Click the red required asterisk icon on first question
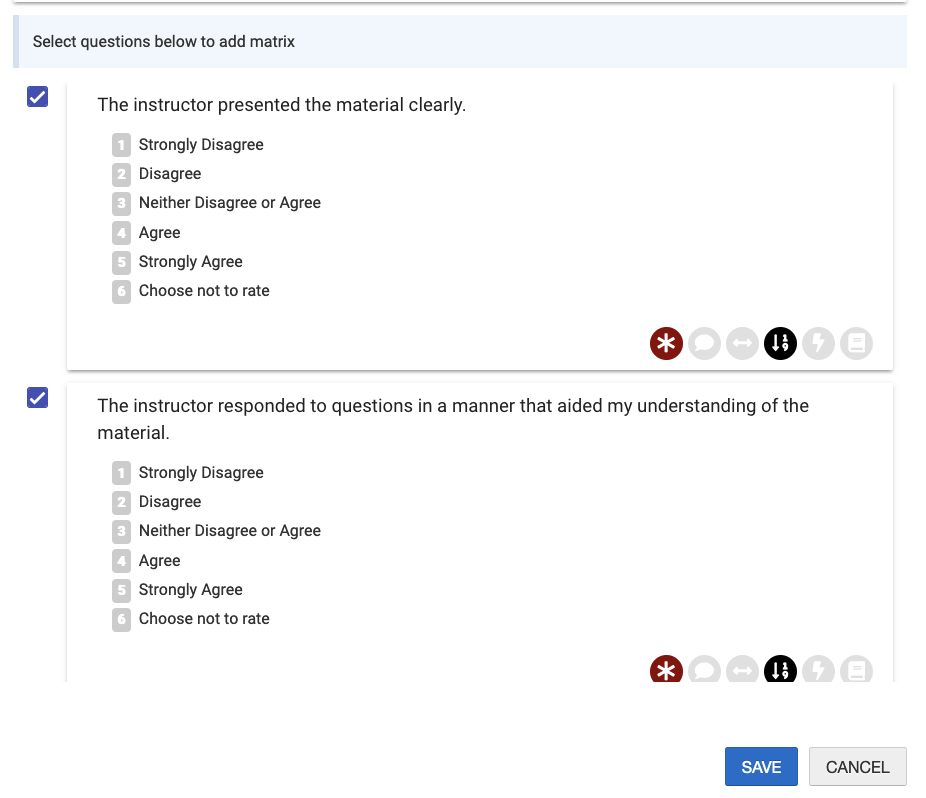 (x=666, y=343)
